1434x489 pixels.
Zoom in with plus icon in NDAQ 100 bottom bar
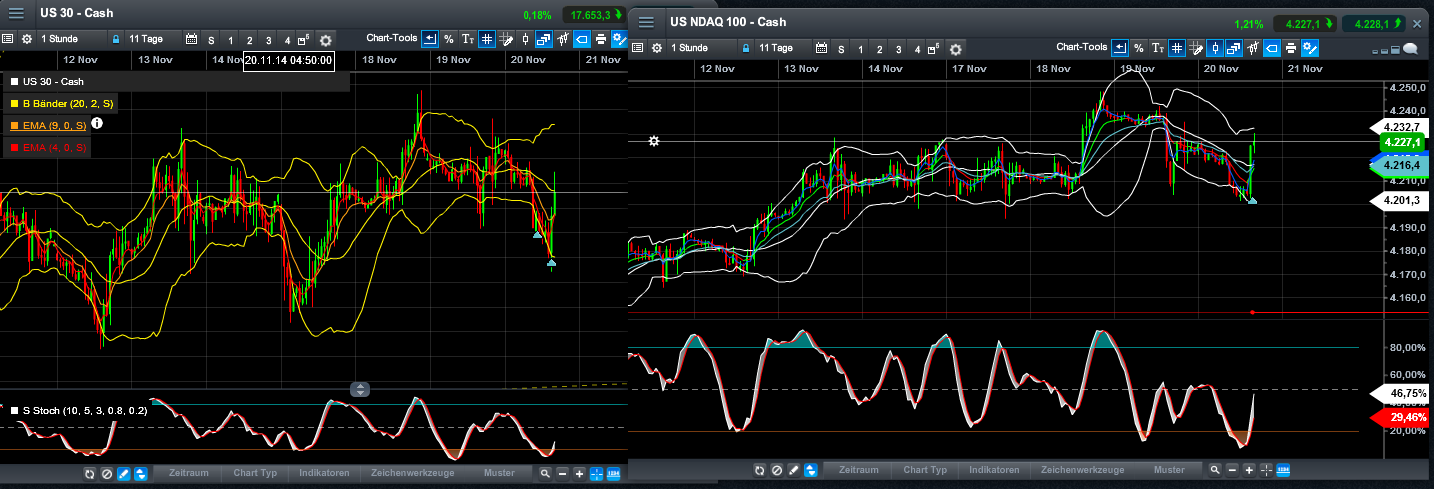(x=1249, y=470)
